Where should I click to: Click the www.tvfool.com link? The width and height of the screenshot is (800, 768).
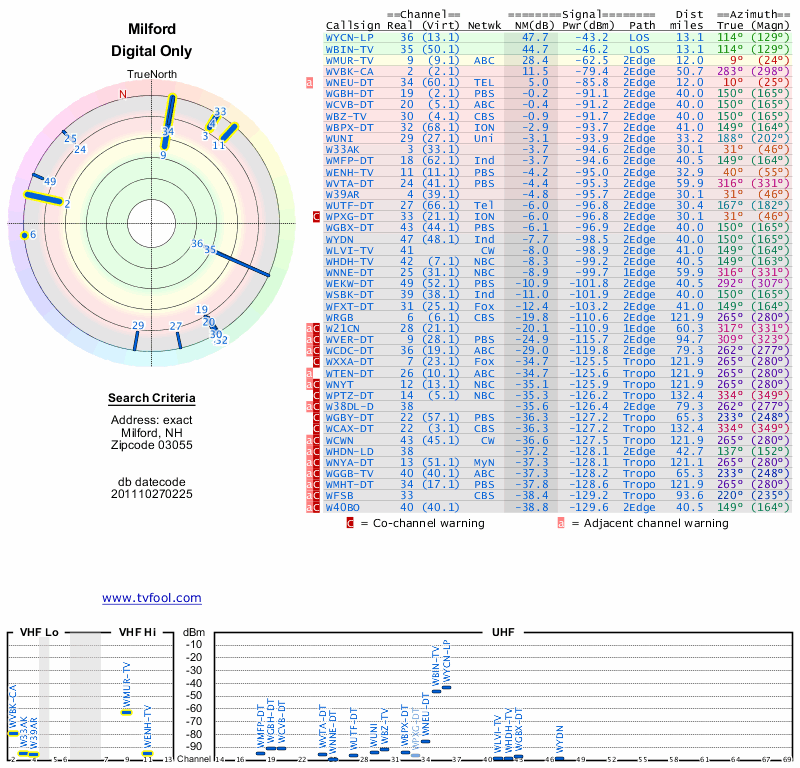point(151,598)
